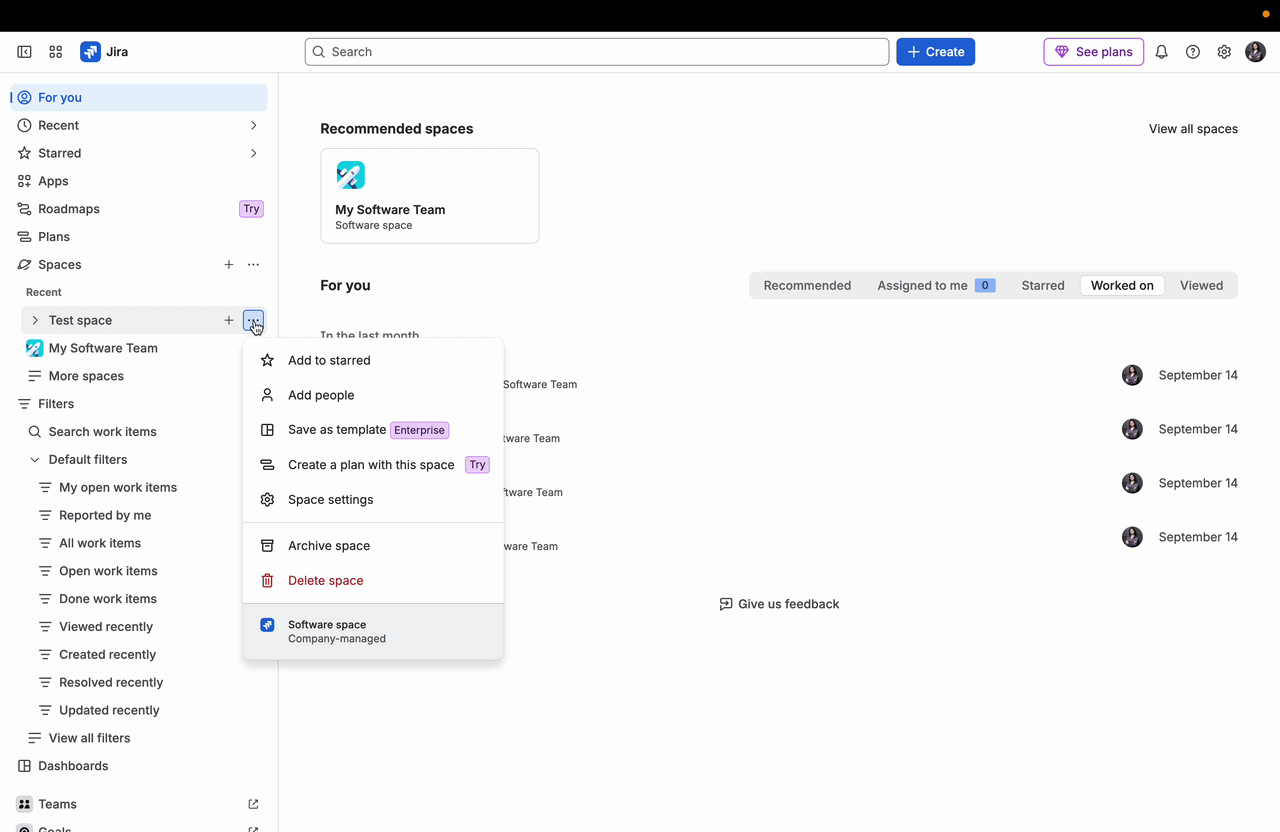Open For you in sidebar

(x=139, y=97)
